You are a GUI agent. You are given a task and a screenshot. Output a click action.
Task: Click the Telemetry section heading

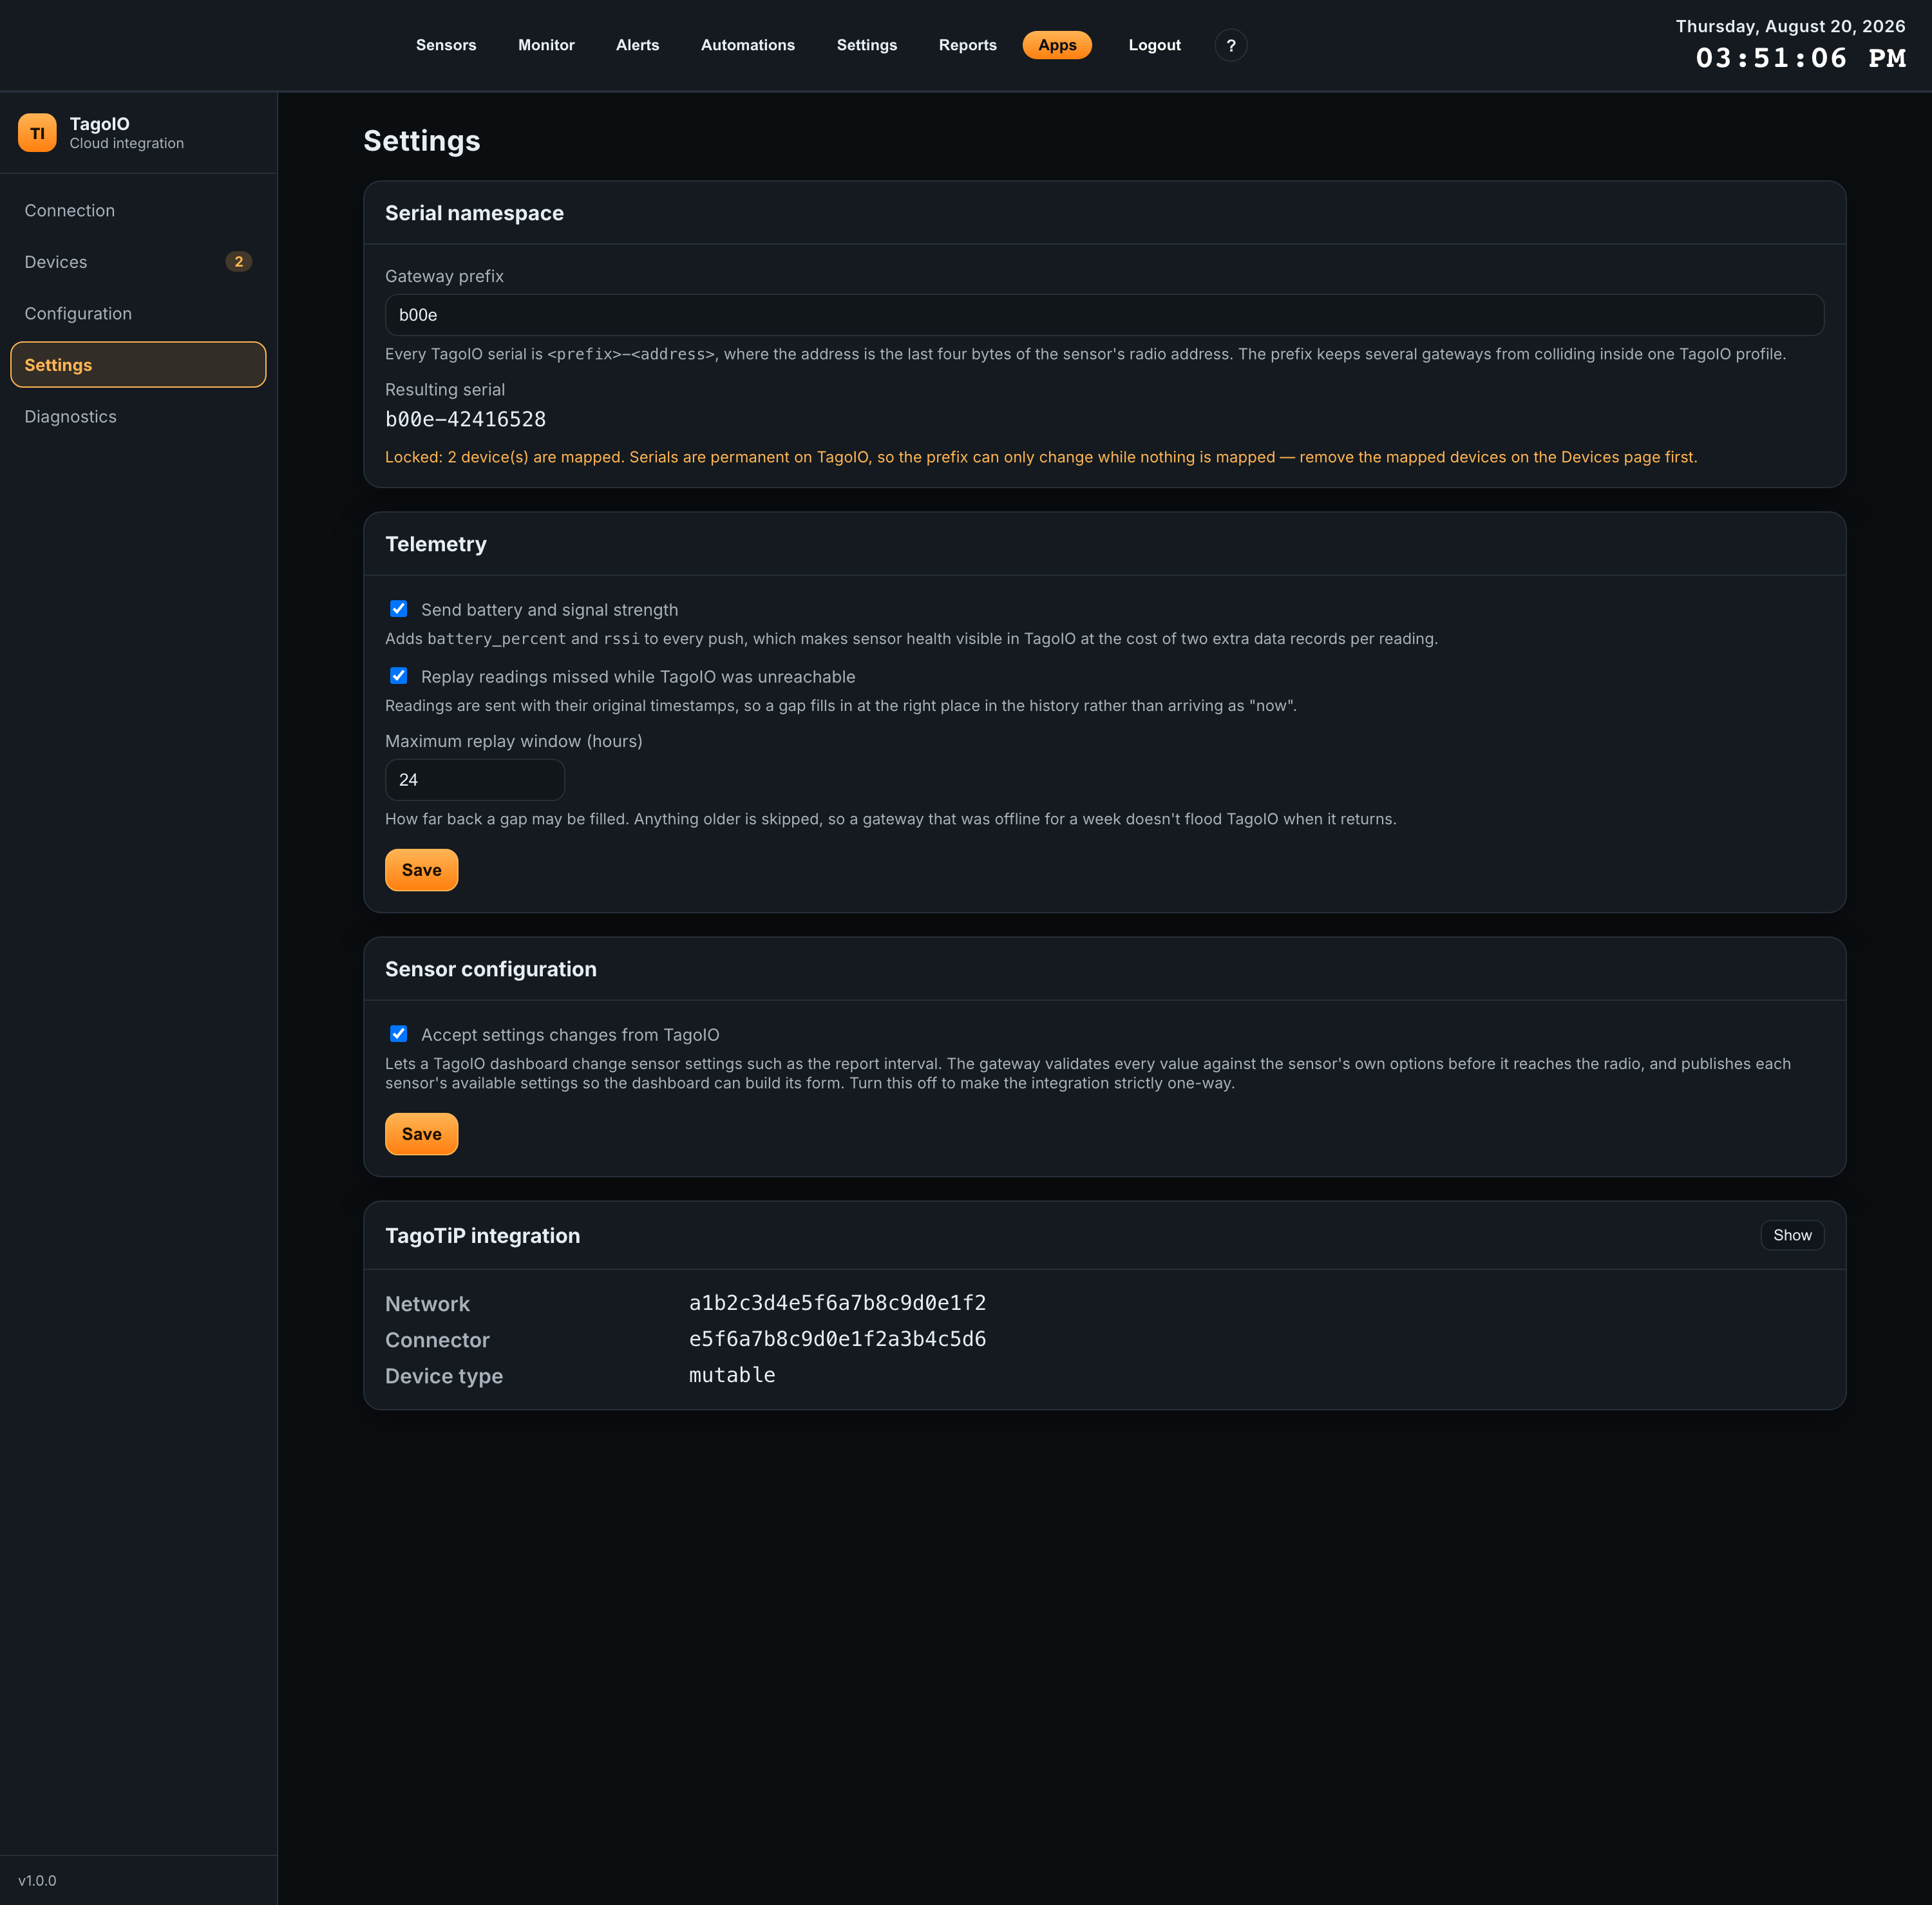(x=436, y=544)
